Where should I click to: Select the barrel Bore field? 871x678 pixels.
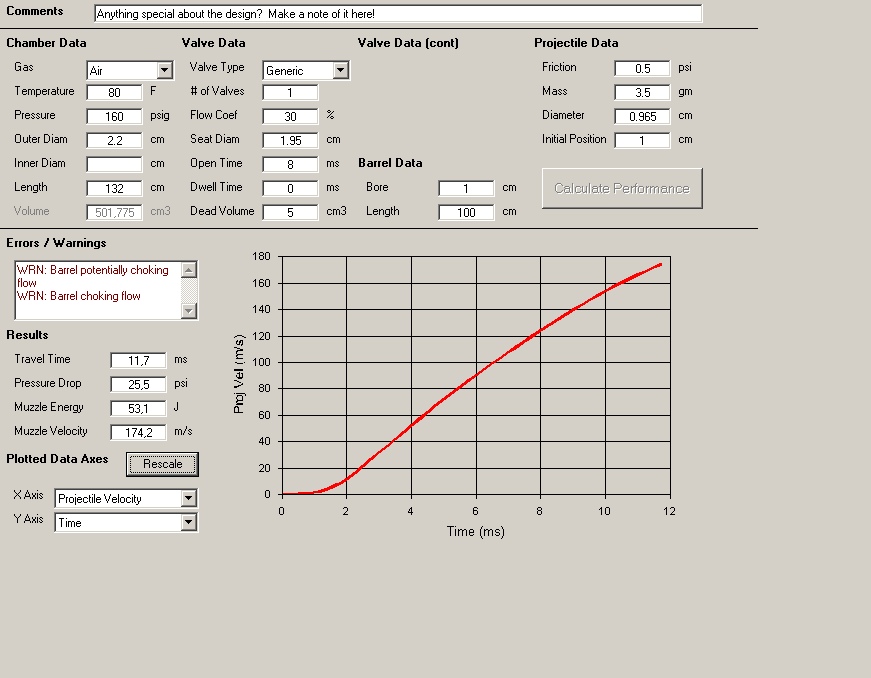coord(466,188)
